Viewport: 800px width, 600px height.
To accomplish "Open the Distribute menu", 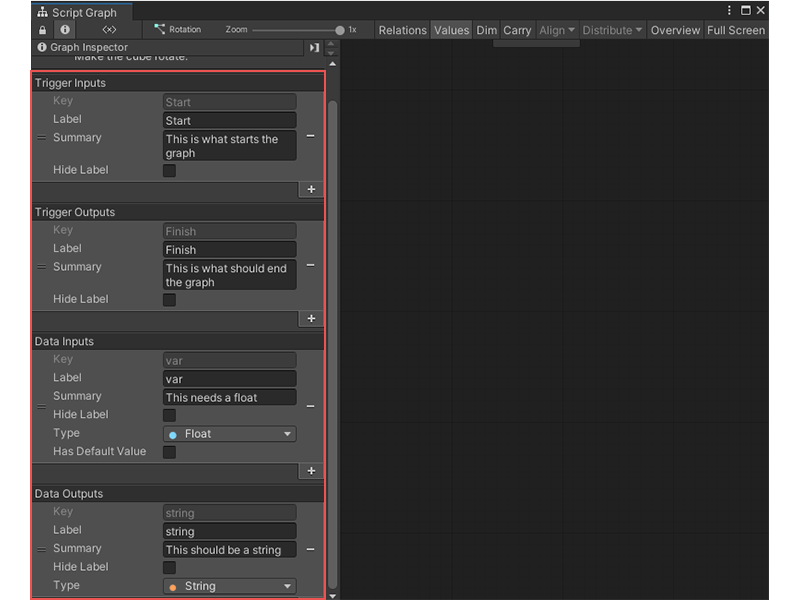I will (611, 30).
